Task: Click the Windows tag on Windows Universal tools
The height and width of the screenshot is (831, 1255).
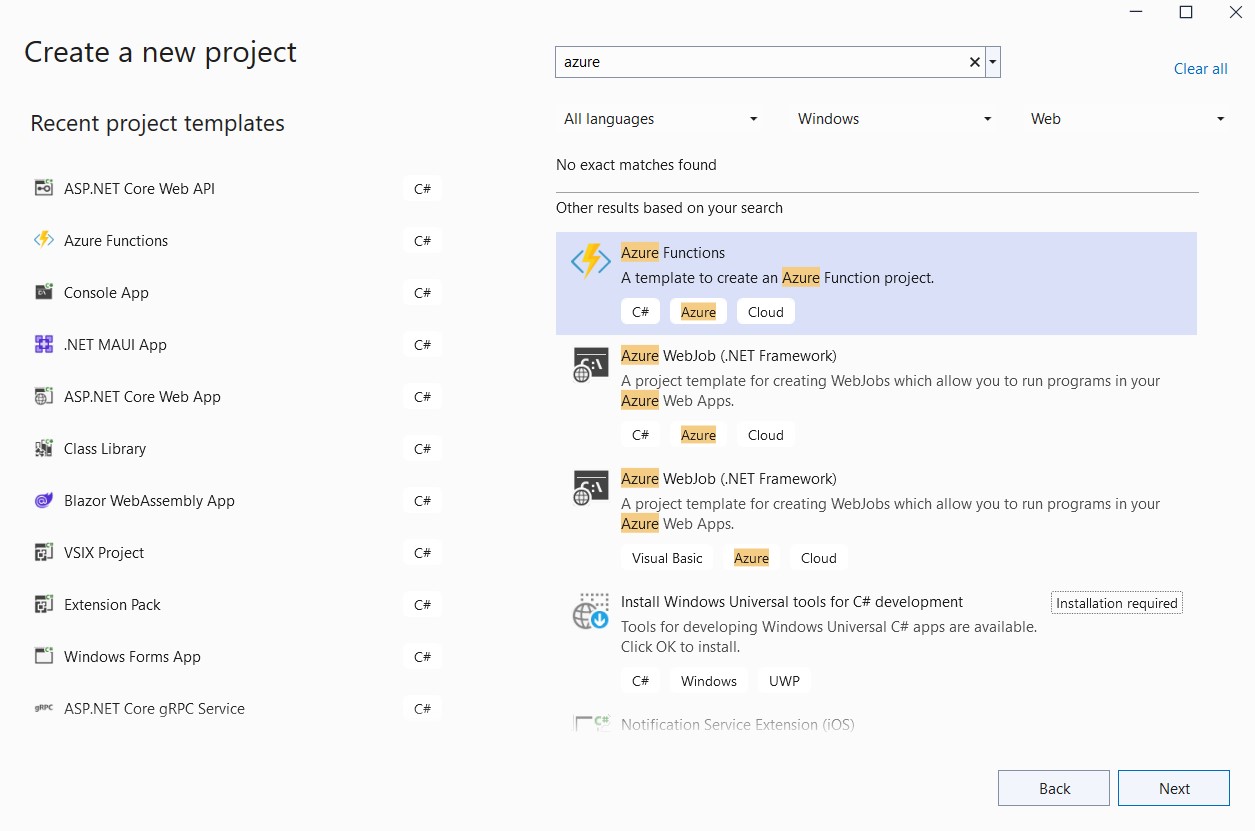Action: click(x=709, y=681)
